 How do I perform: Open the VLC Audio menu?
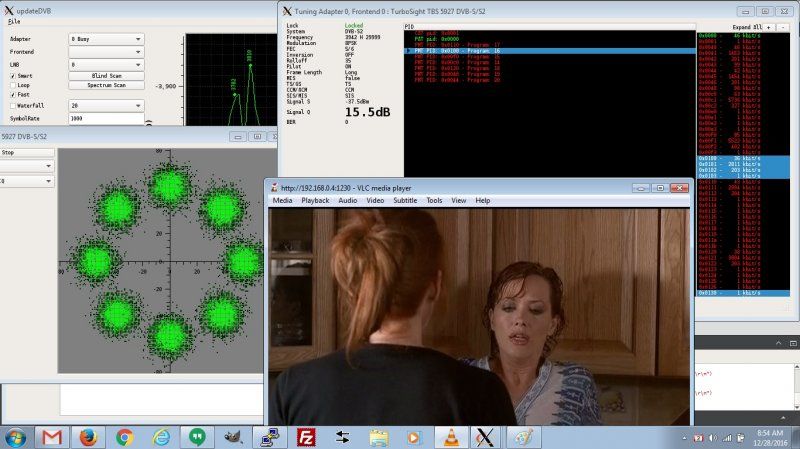pyautogui.click(x=347, y=201)
